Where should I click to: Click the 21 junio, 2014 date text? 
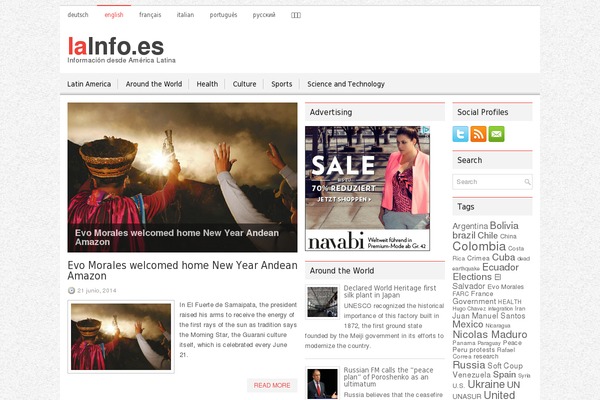(x=97, y=291)
